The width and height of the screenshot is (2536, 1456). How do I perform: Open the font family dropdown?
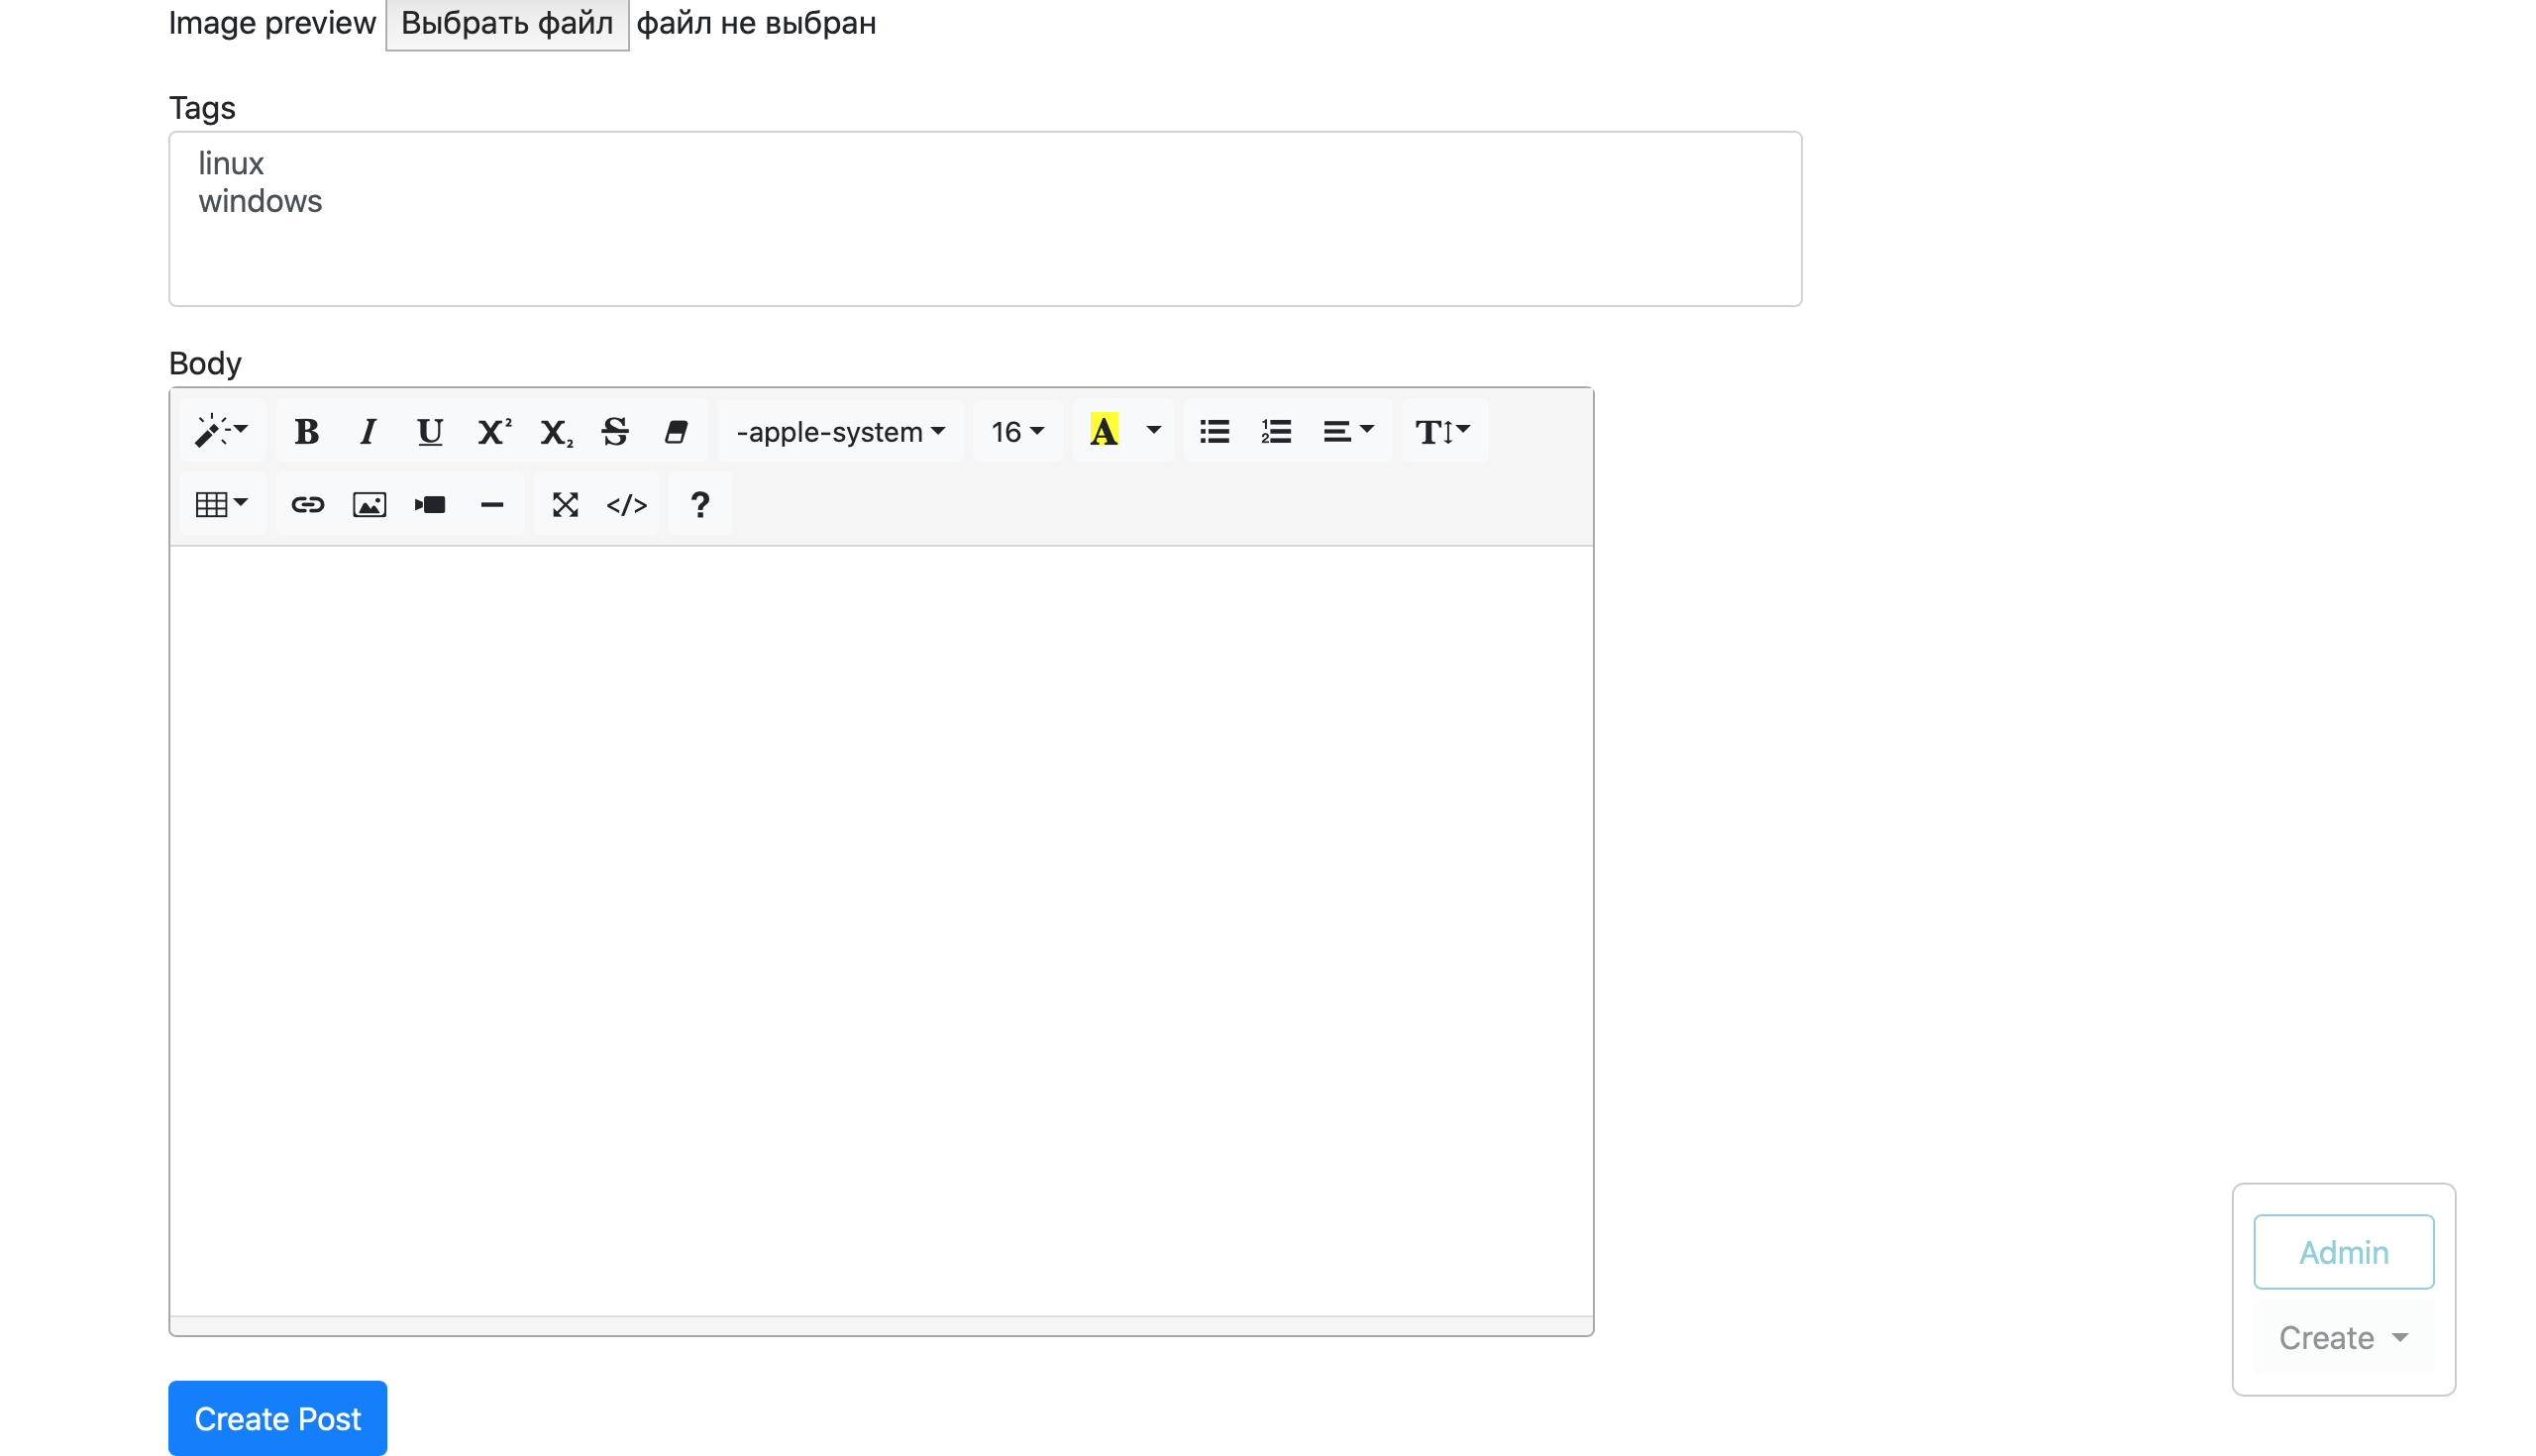pos(839,431)
